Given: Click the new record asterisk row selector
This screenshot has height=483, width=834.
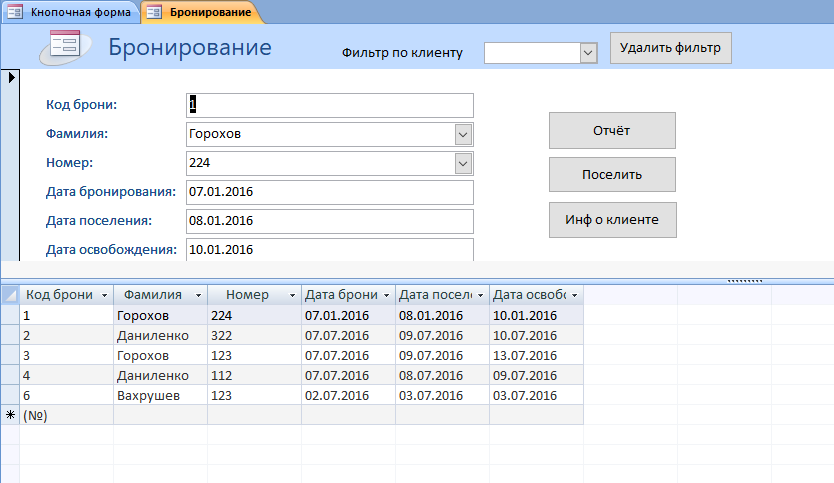Looking at the screenshot, I should point(10,415).
